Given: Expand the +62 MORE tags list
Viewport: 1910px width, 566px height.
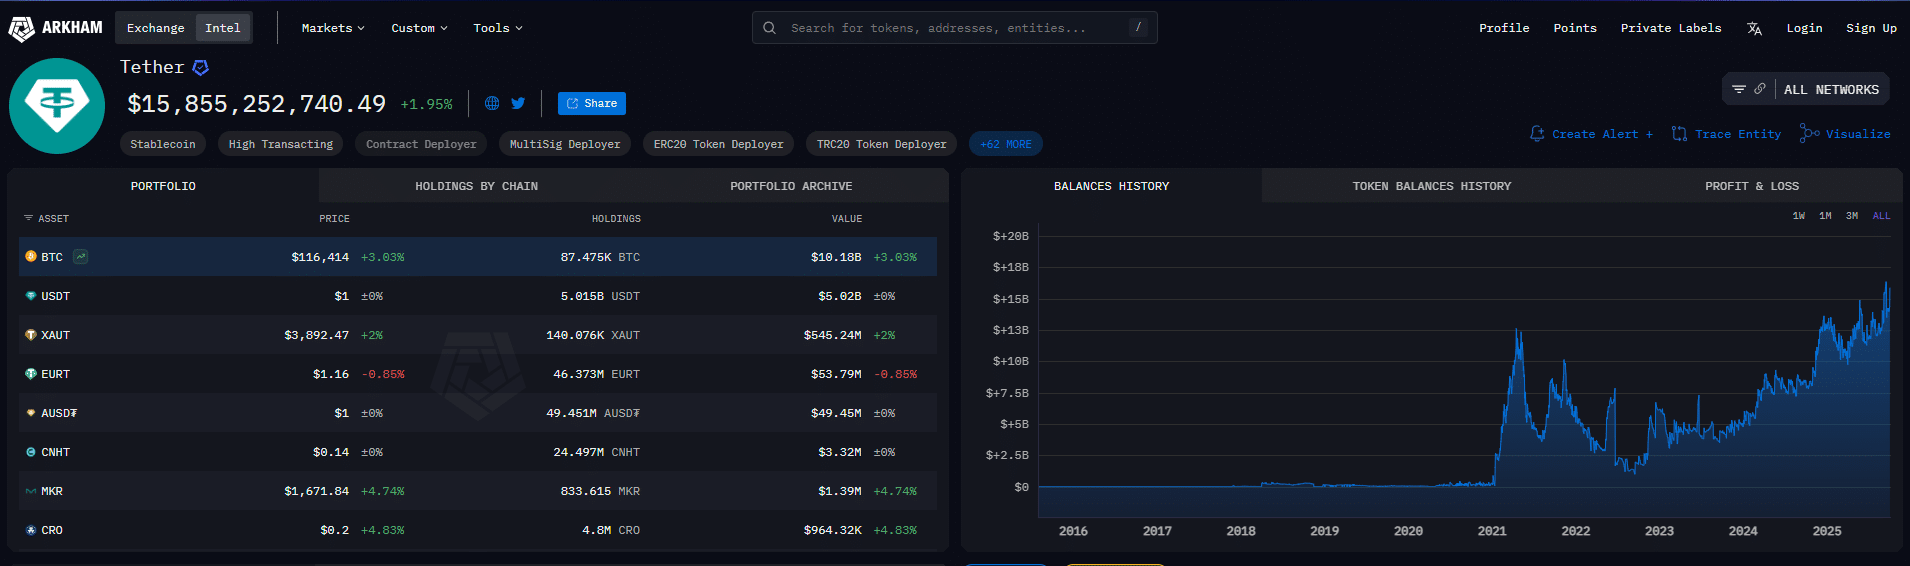Looking at the screenshot, I should click(1005, 144).
